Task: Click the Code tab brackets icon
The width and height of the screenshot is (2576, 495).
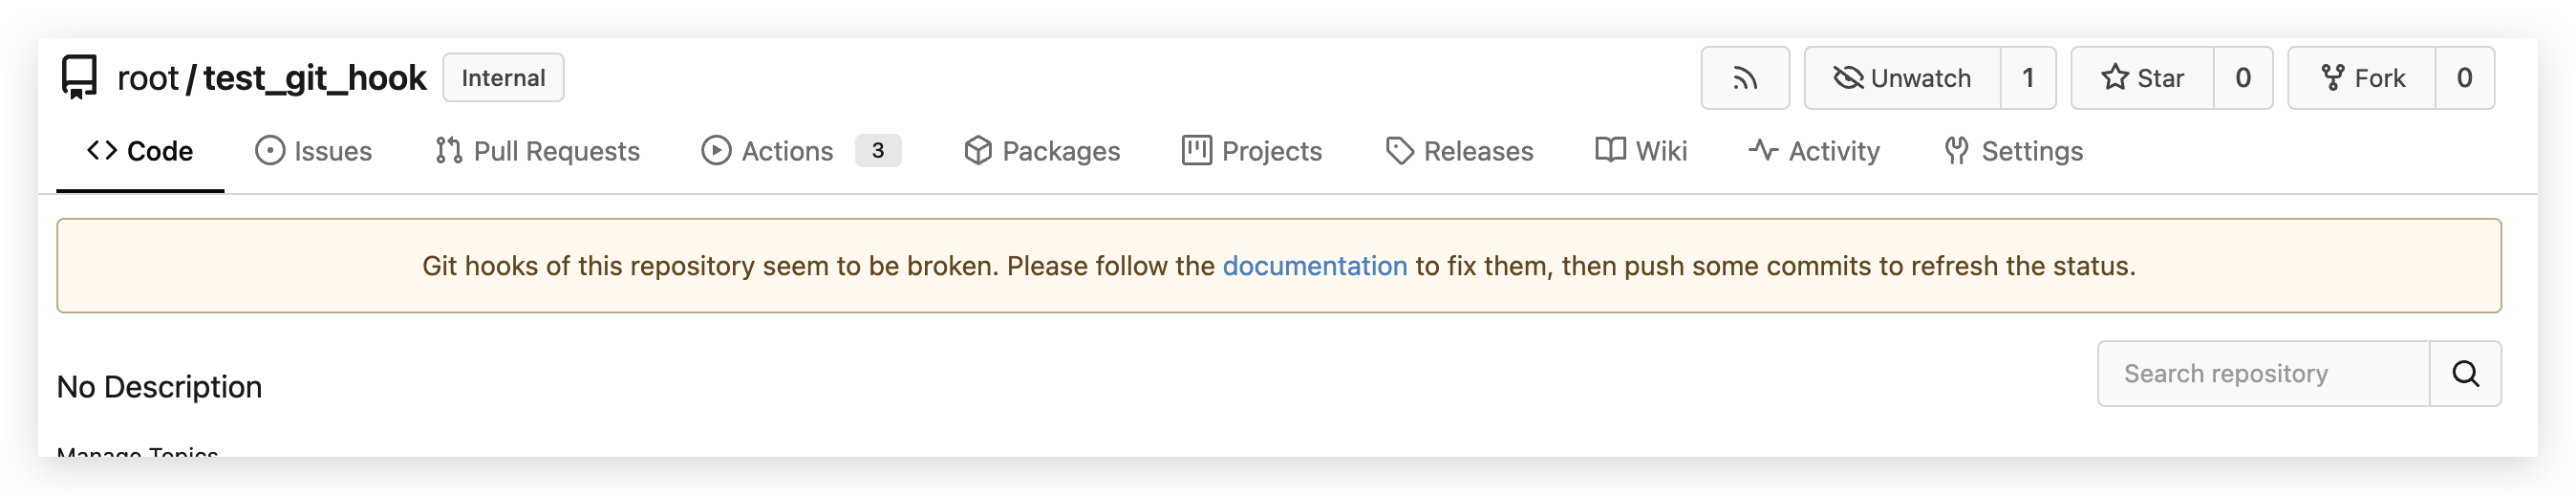Action: pyautogui.click(x=102, y=151)
